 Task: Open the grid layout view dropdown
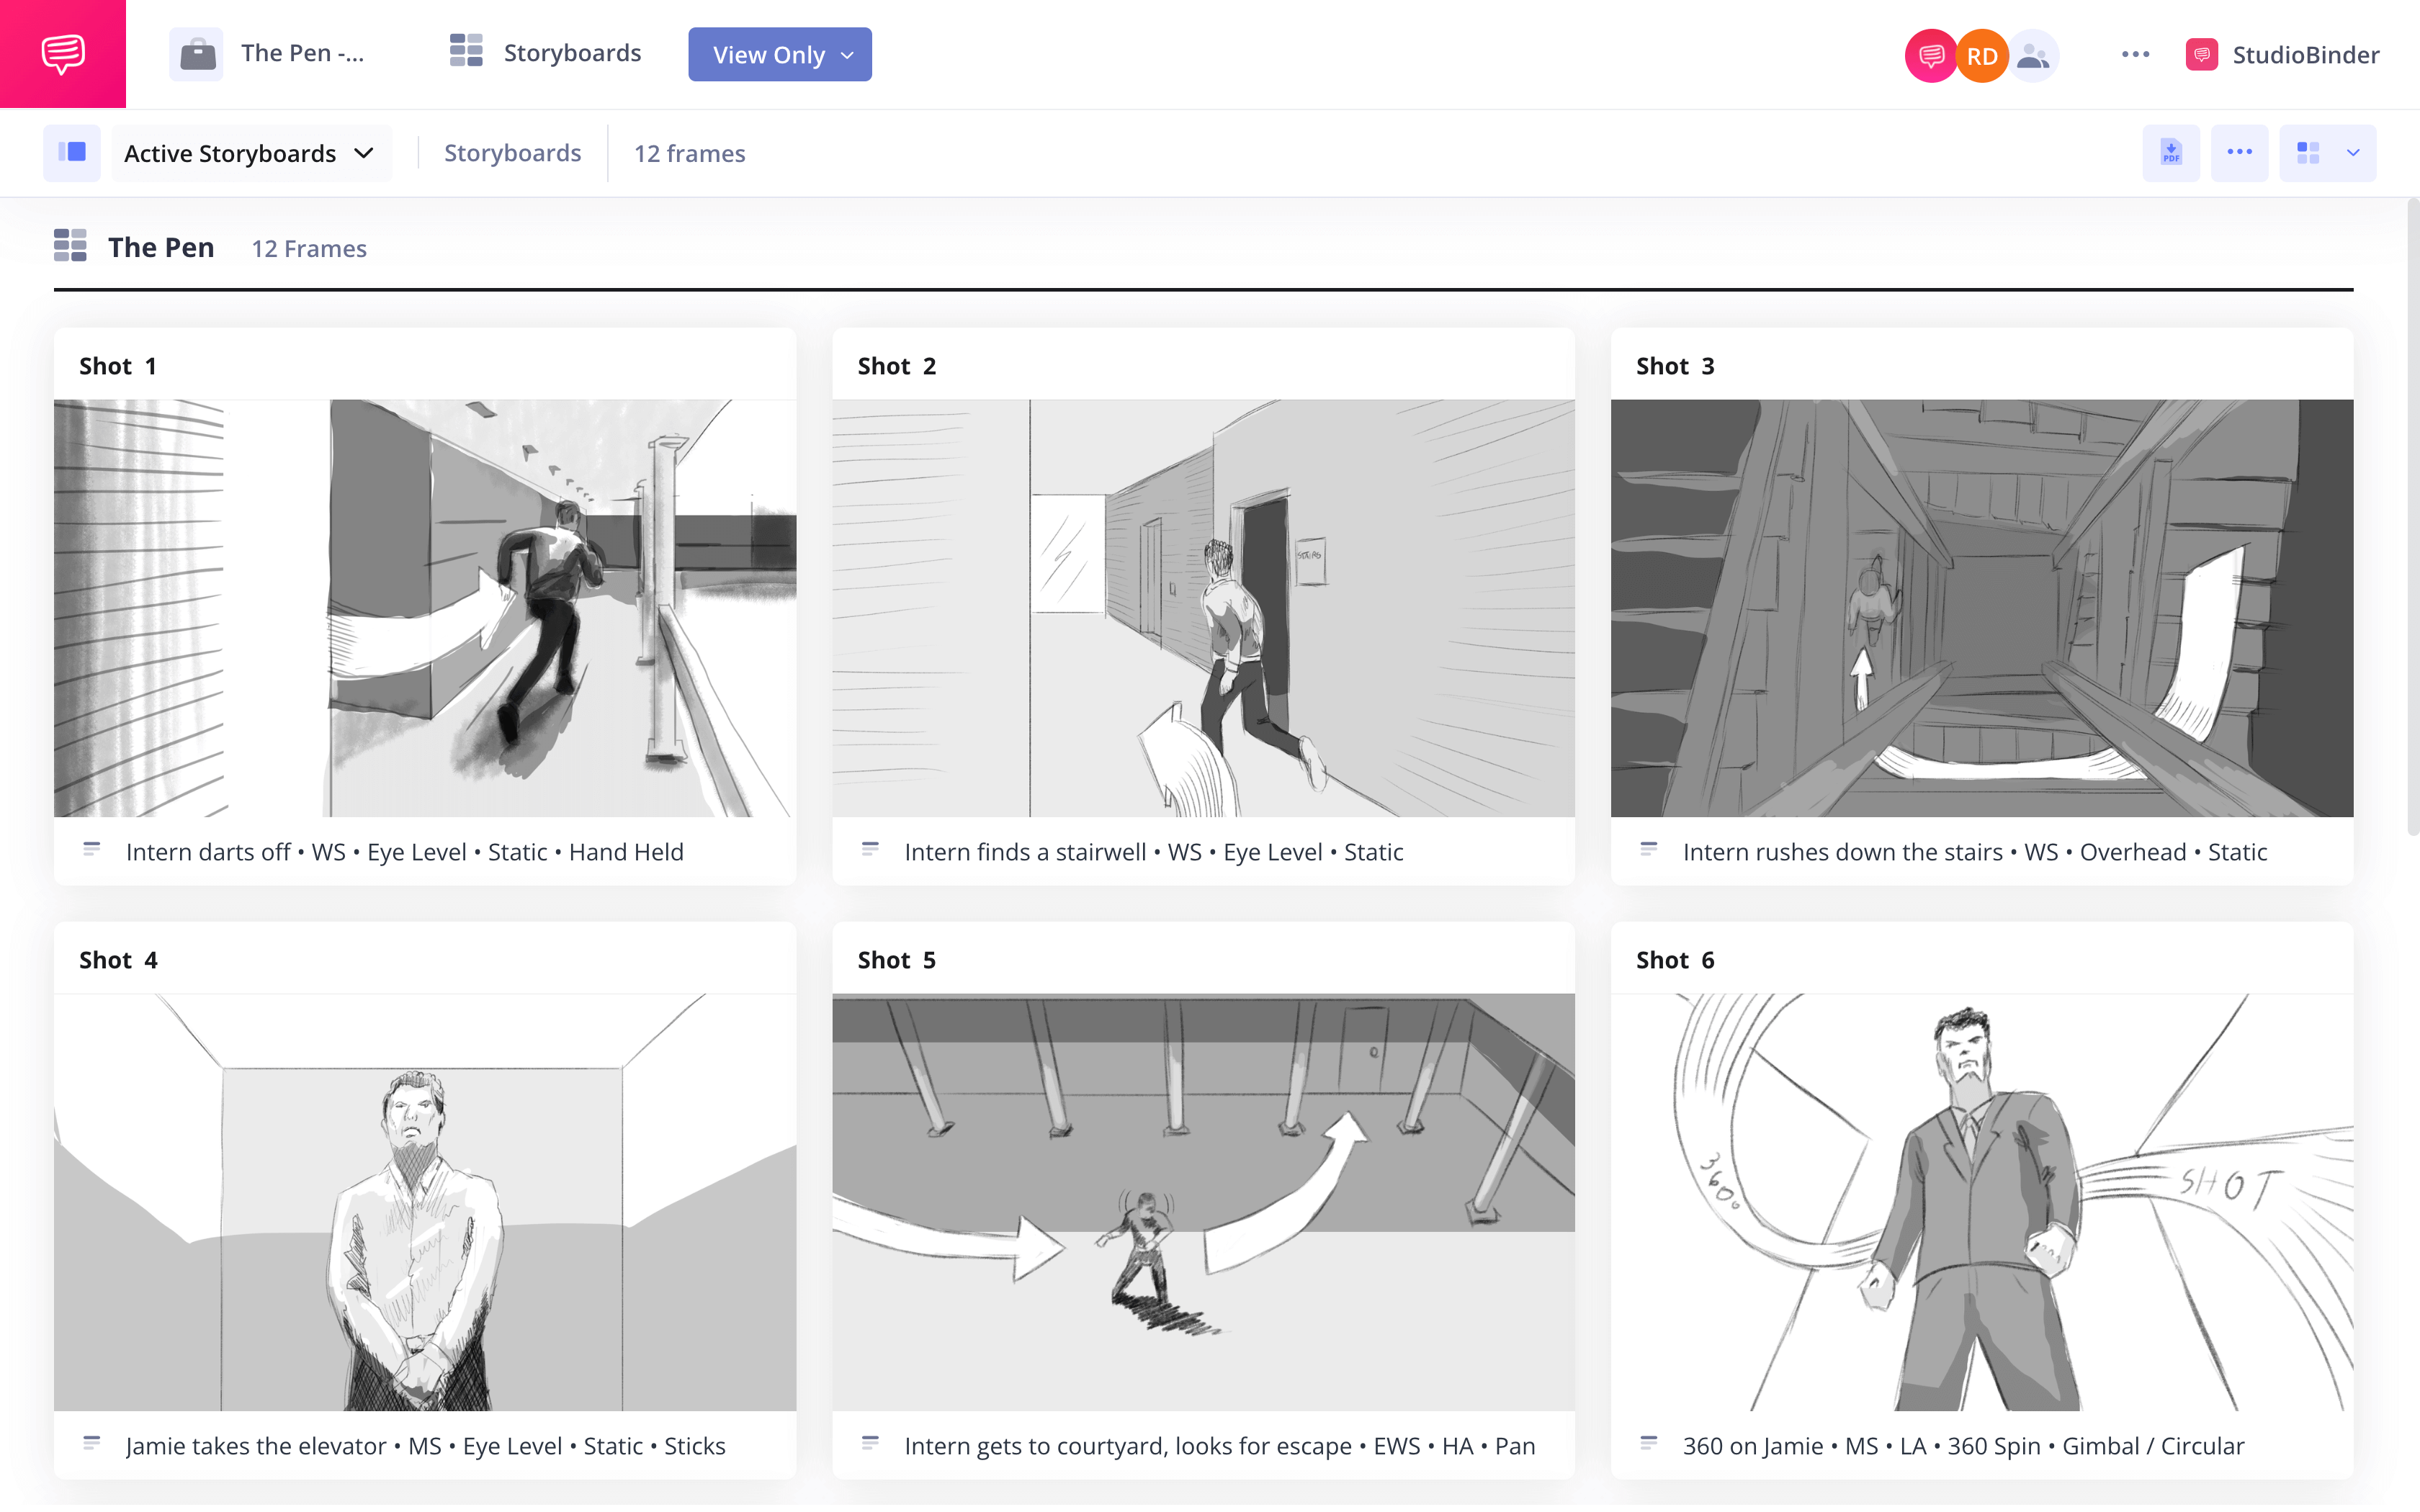pos(2327,152)
